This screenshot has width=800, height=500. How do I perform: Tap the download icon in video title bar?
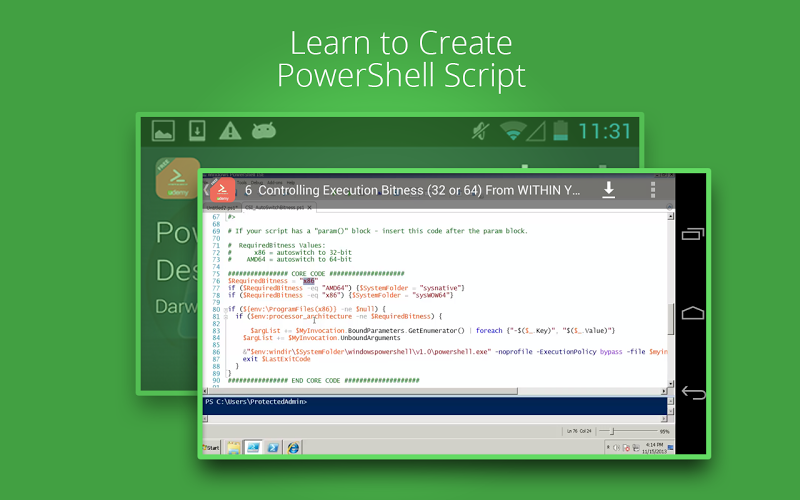click(x=608, y=190)
